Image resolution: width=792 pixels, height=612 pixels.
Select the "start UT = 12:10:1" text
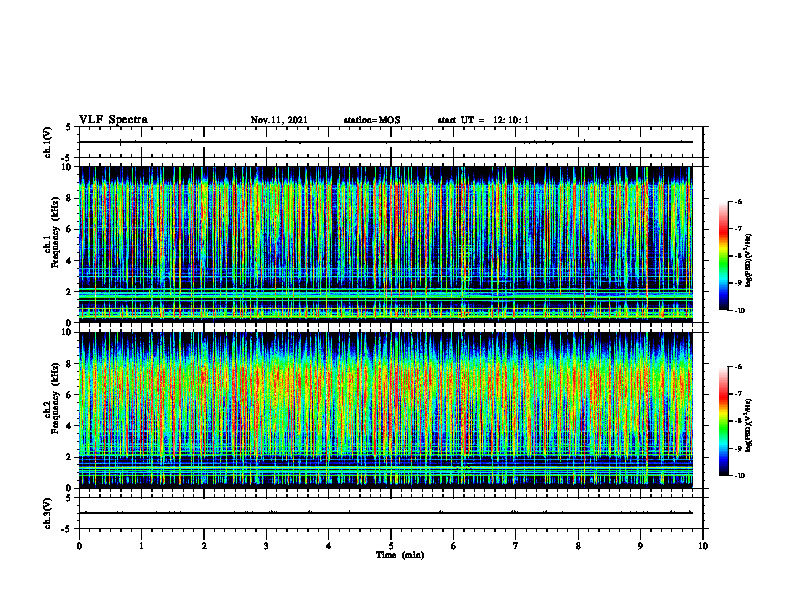click(483, 120)
